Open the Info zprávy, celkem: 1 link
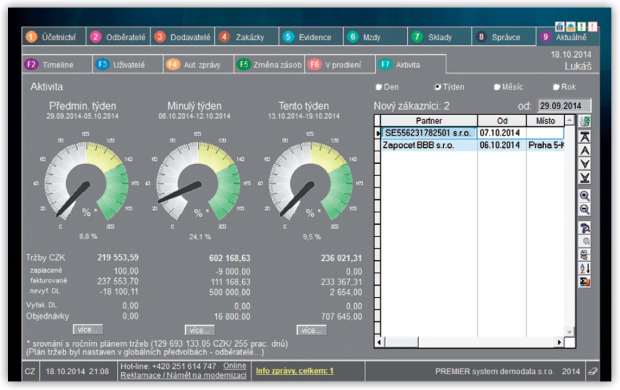Viewport: 620px width, 390px height. 295,371
